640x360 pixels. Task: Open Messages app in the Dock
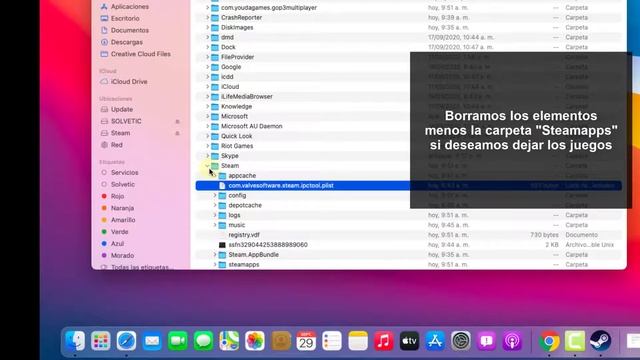point(203,341)
